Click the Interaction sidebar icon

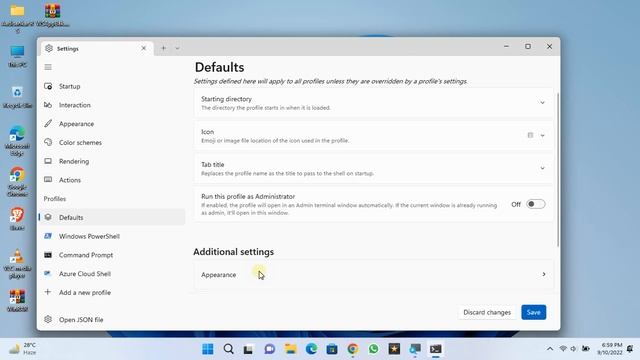(x=48, y=105)
